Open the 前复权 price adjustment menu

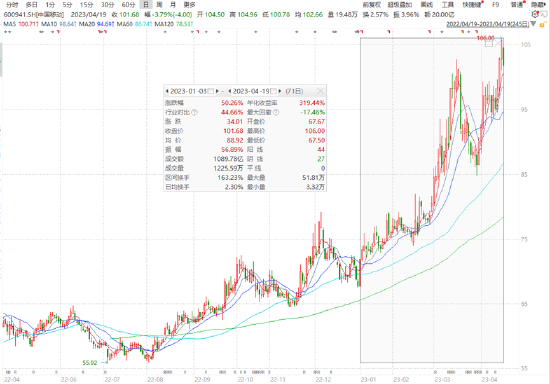(371, 5)
